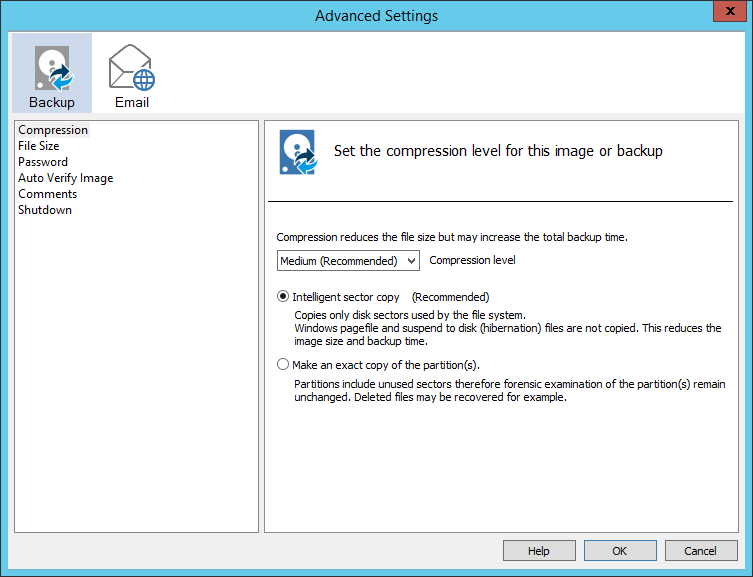The image size is (753, 577).
Task: Switch to the Backup tab label
Action: coord(51,102)
